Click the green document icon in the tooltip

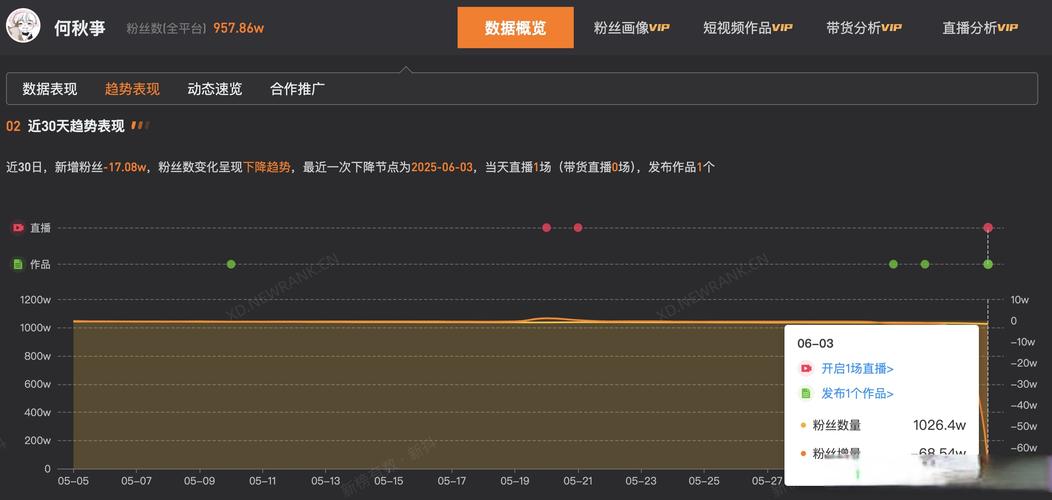point(806,394)
